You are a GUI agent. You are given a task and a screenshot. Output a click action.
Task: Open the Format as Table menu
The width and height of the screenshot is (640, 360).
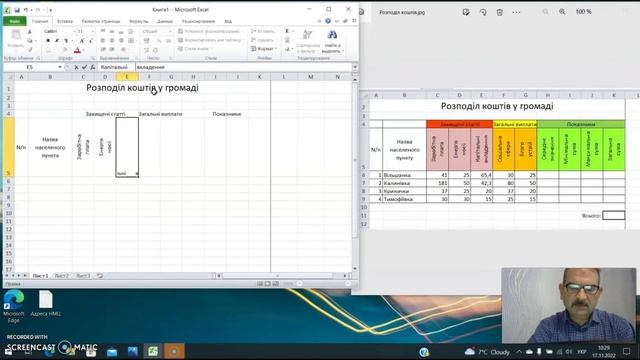(x=210, y=40)
